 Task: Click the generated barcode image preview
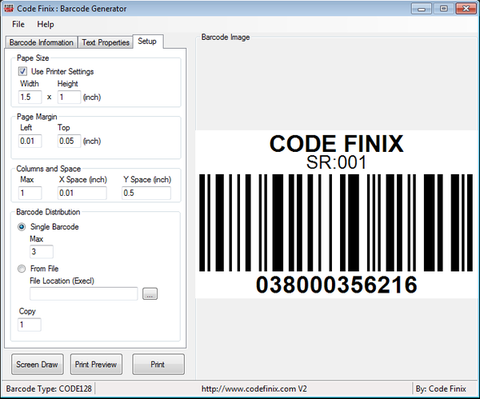click(336, 214)
